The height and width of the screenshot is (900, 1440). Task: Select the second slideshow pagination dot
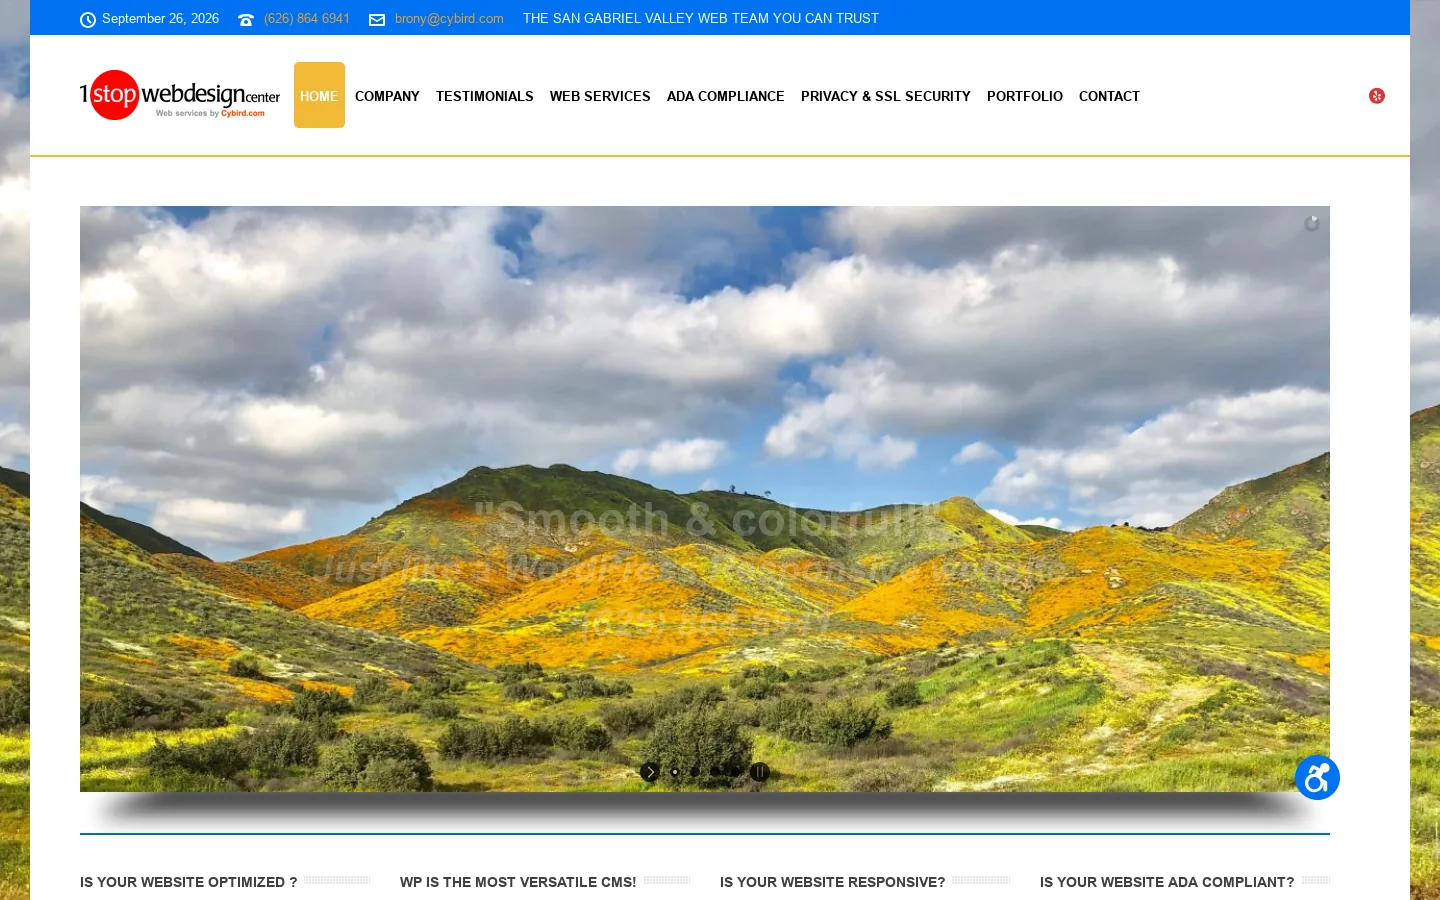click(x=695, y=772)
